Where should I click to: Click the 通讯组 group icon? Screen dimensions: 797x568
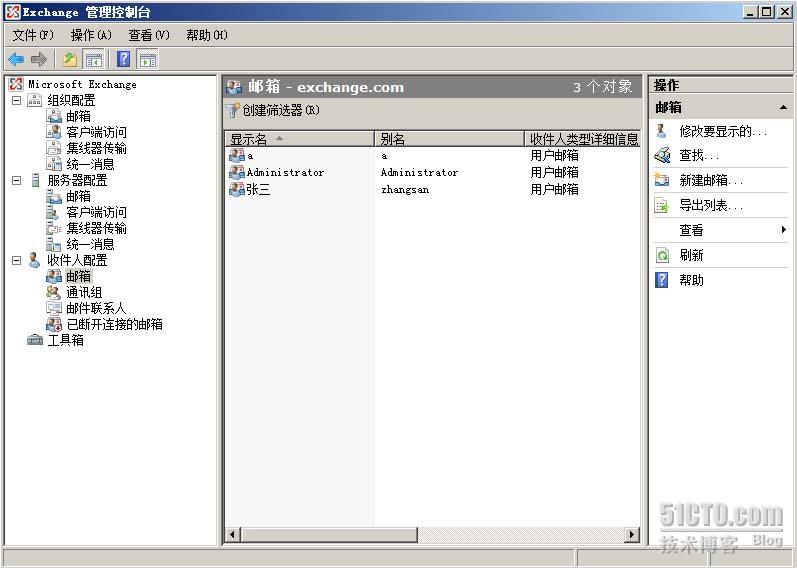pos(53,292)
